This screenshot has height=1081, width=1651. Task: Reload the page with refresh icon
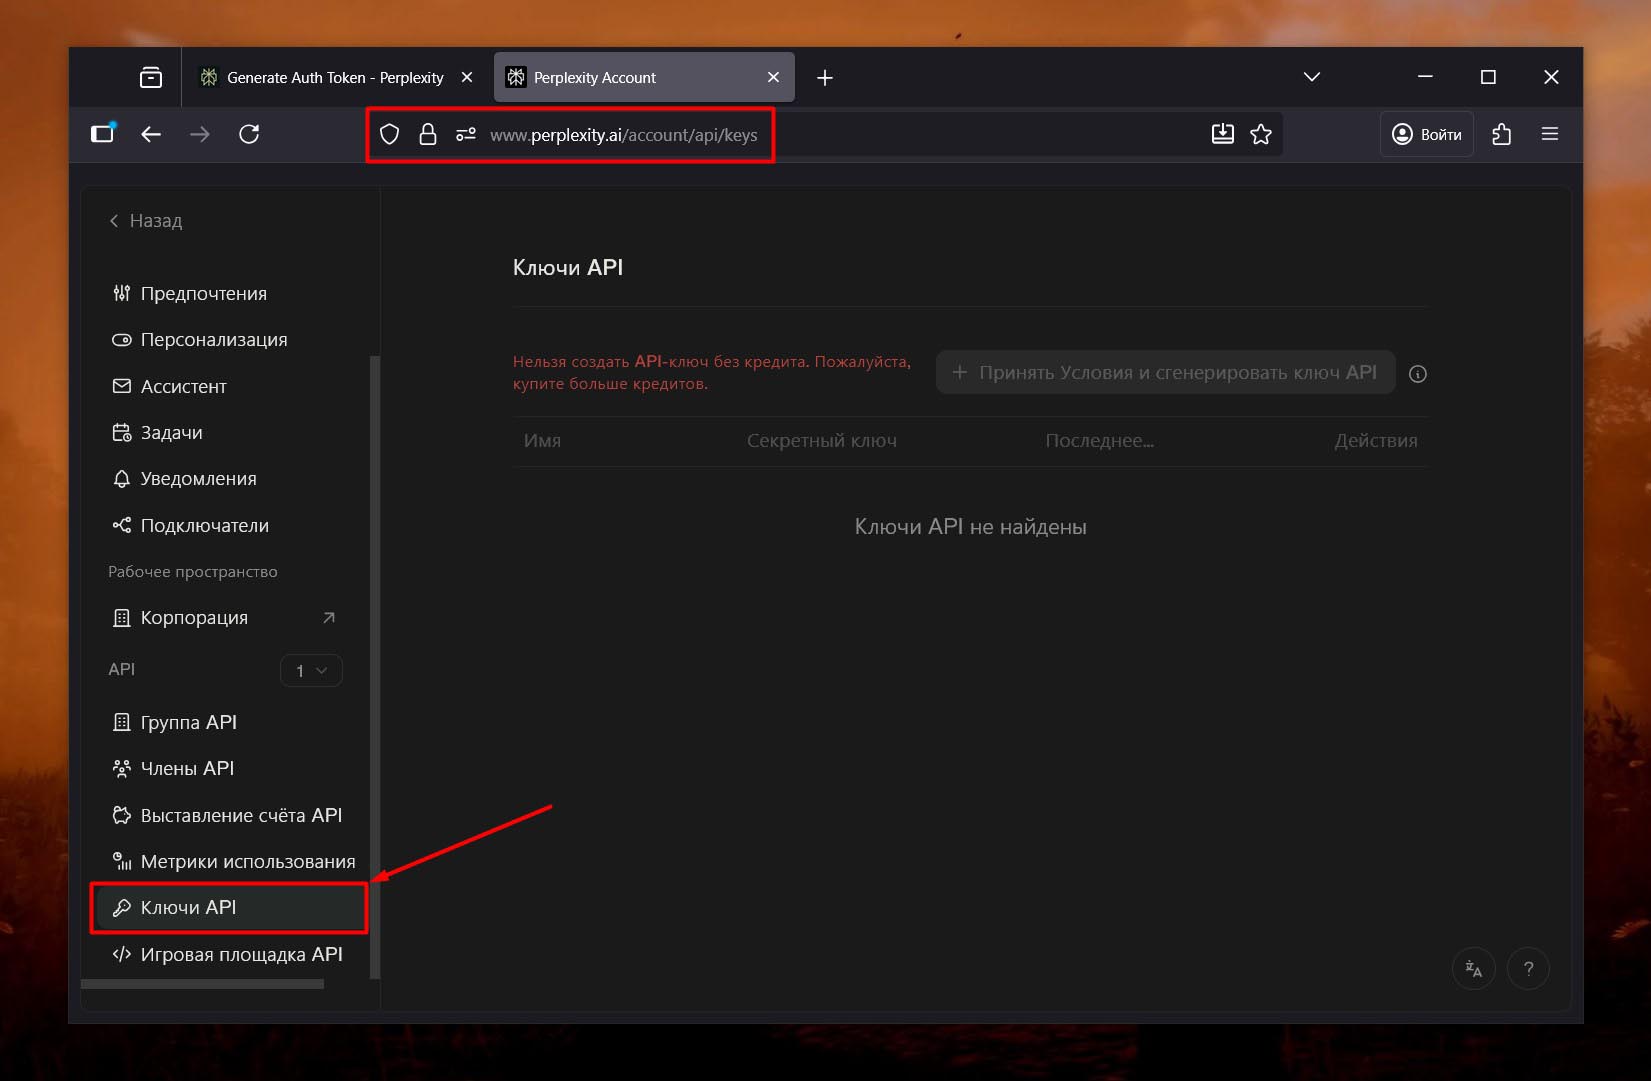[x=249, y=134]
